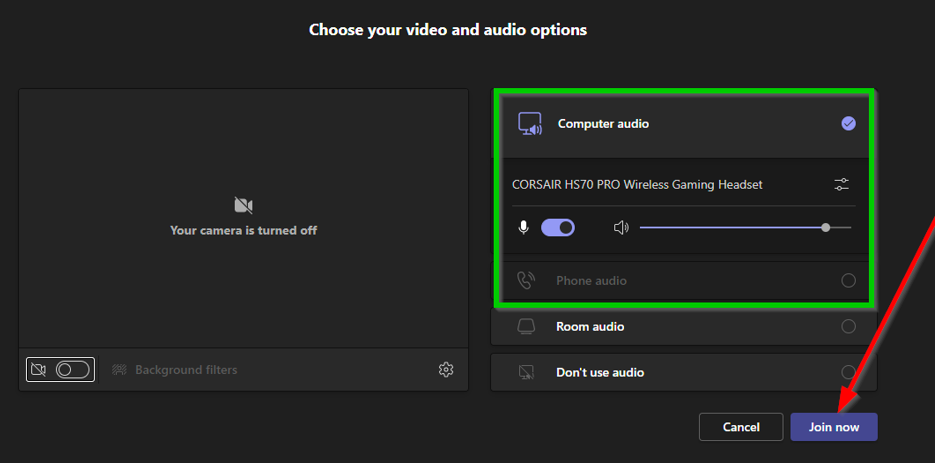
Task: Click the speaker volume icon
Action: tap(621, 228)
